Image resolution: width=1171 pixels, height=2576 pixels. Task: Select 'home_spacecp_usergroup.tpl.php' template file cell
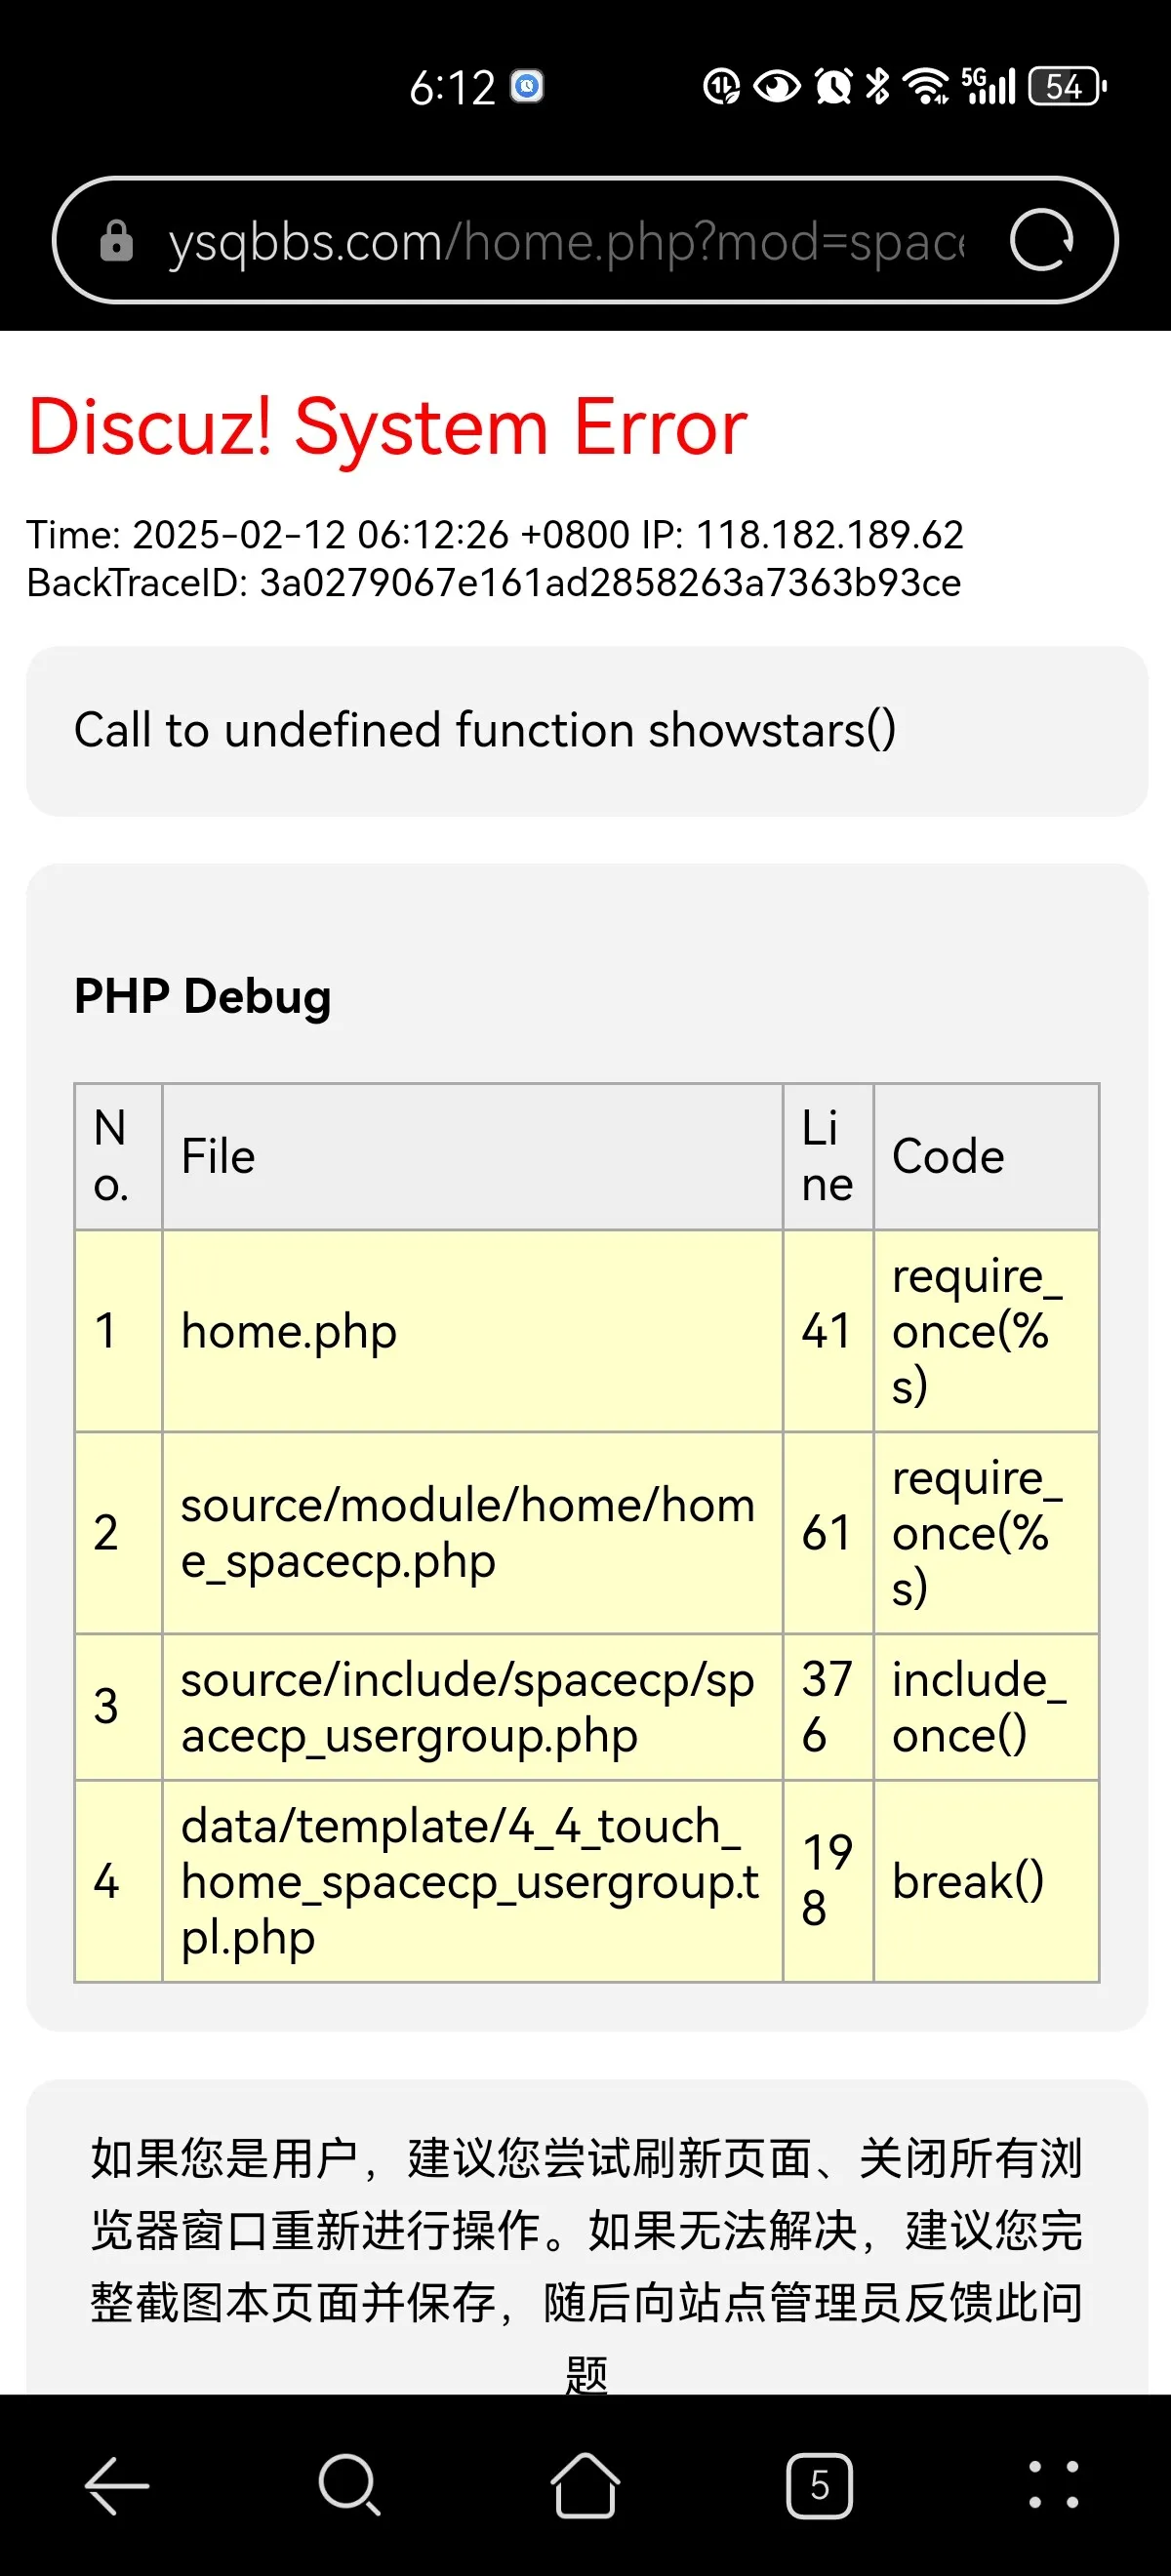[x=473, y=1881]
